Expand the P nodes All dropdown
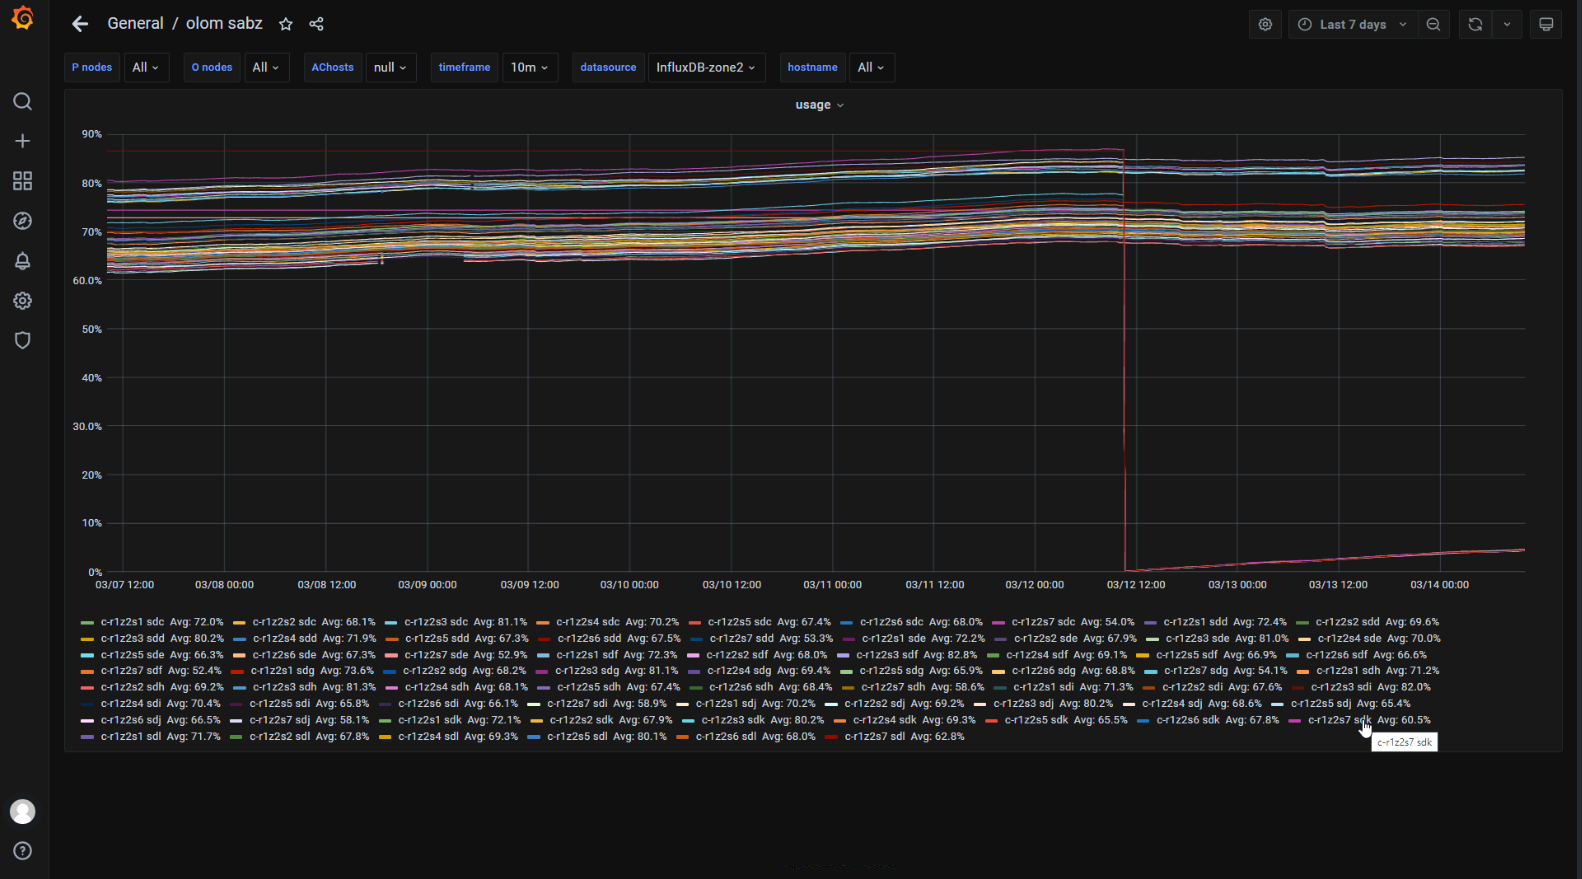 coord(146,68)
